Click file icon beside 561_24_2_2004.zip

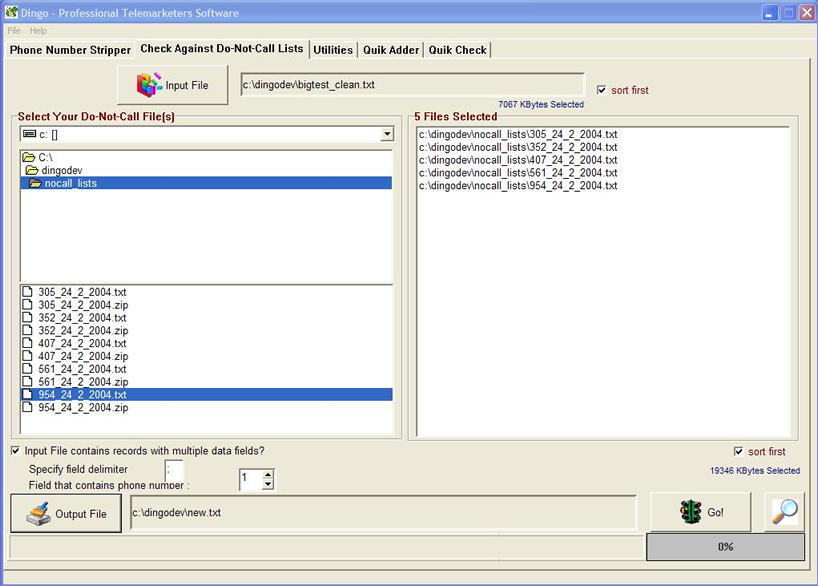point(28,381)
